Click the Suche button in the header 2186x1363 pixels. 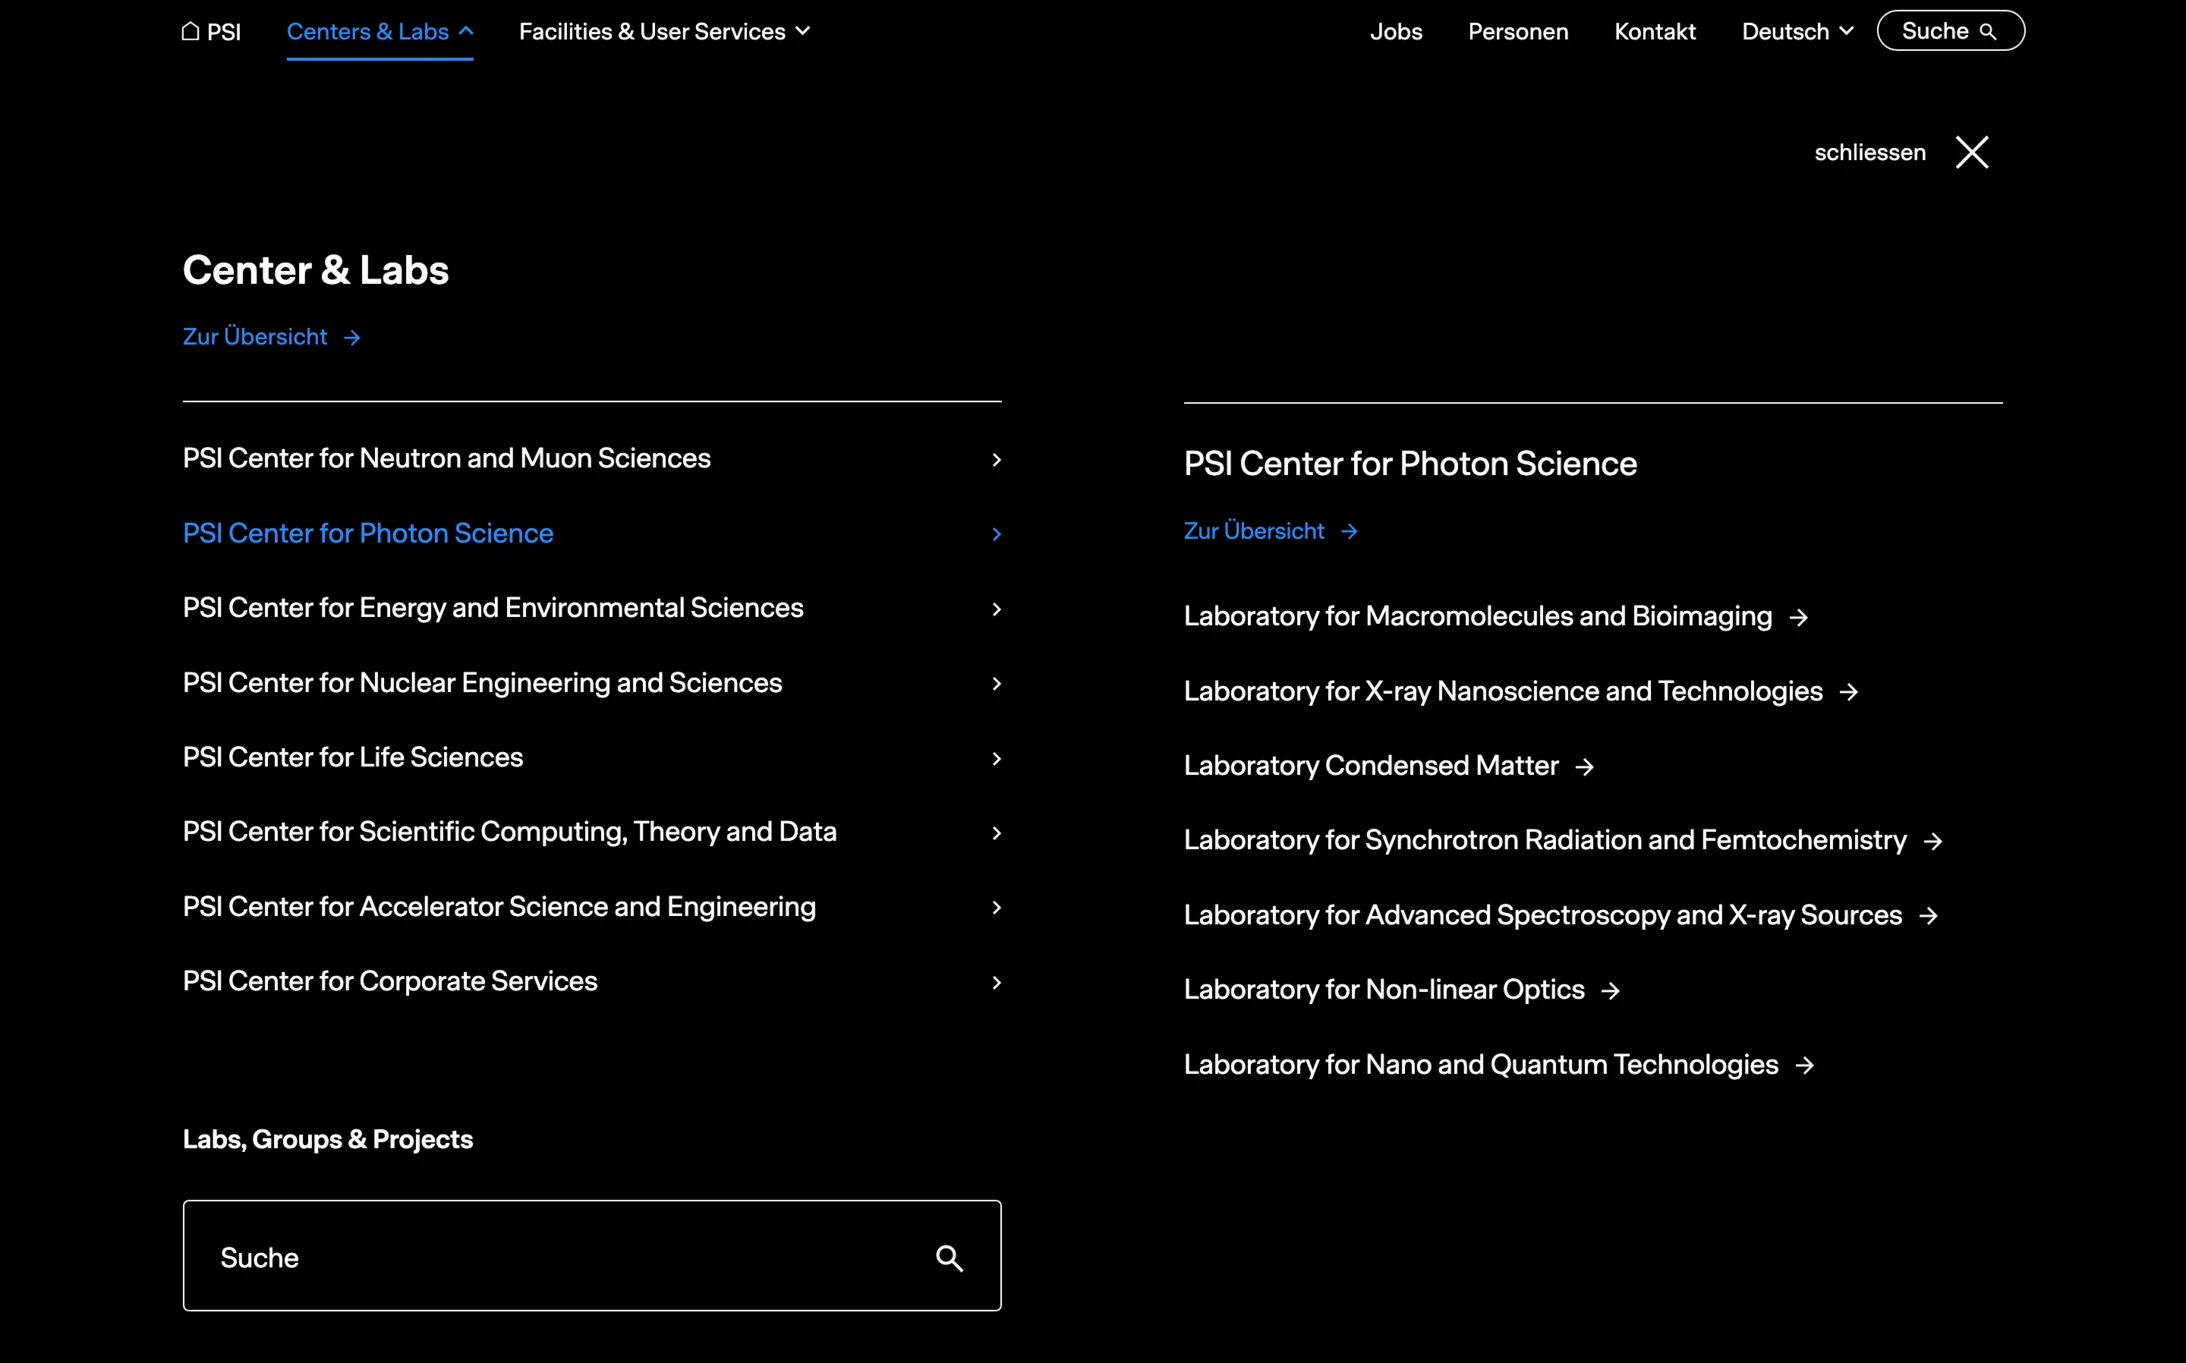(1950, 30)
